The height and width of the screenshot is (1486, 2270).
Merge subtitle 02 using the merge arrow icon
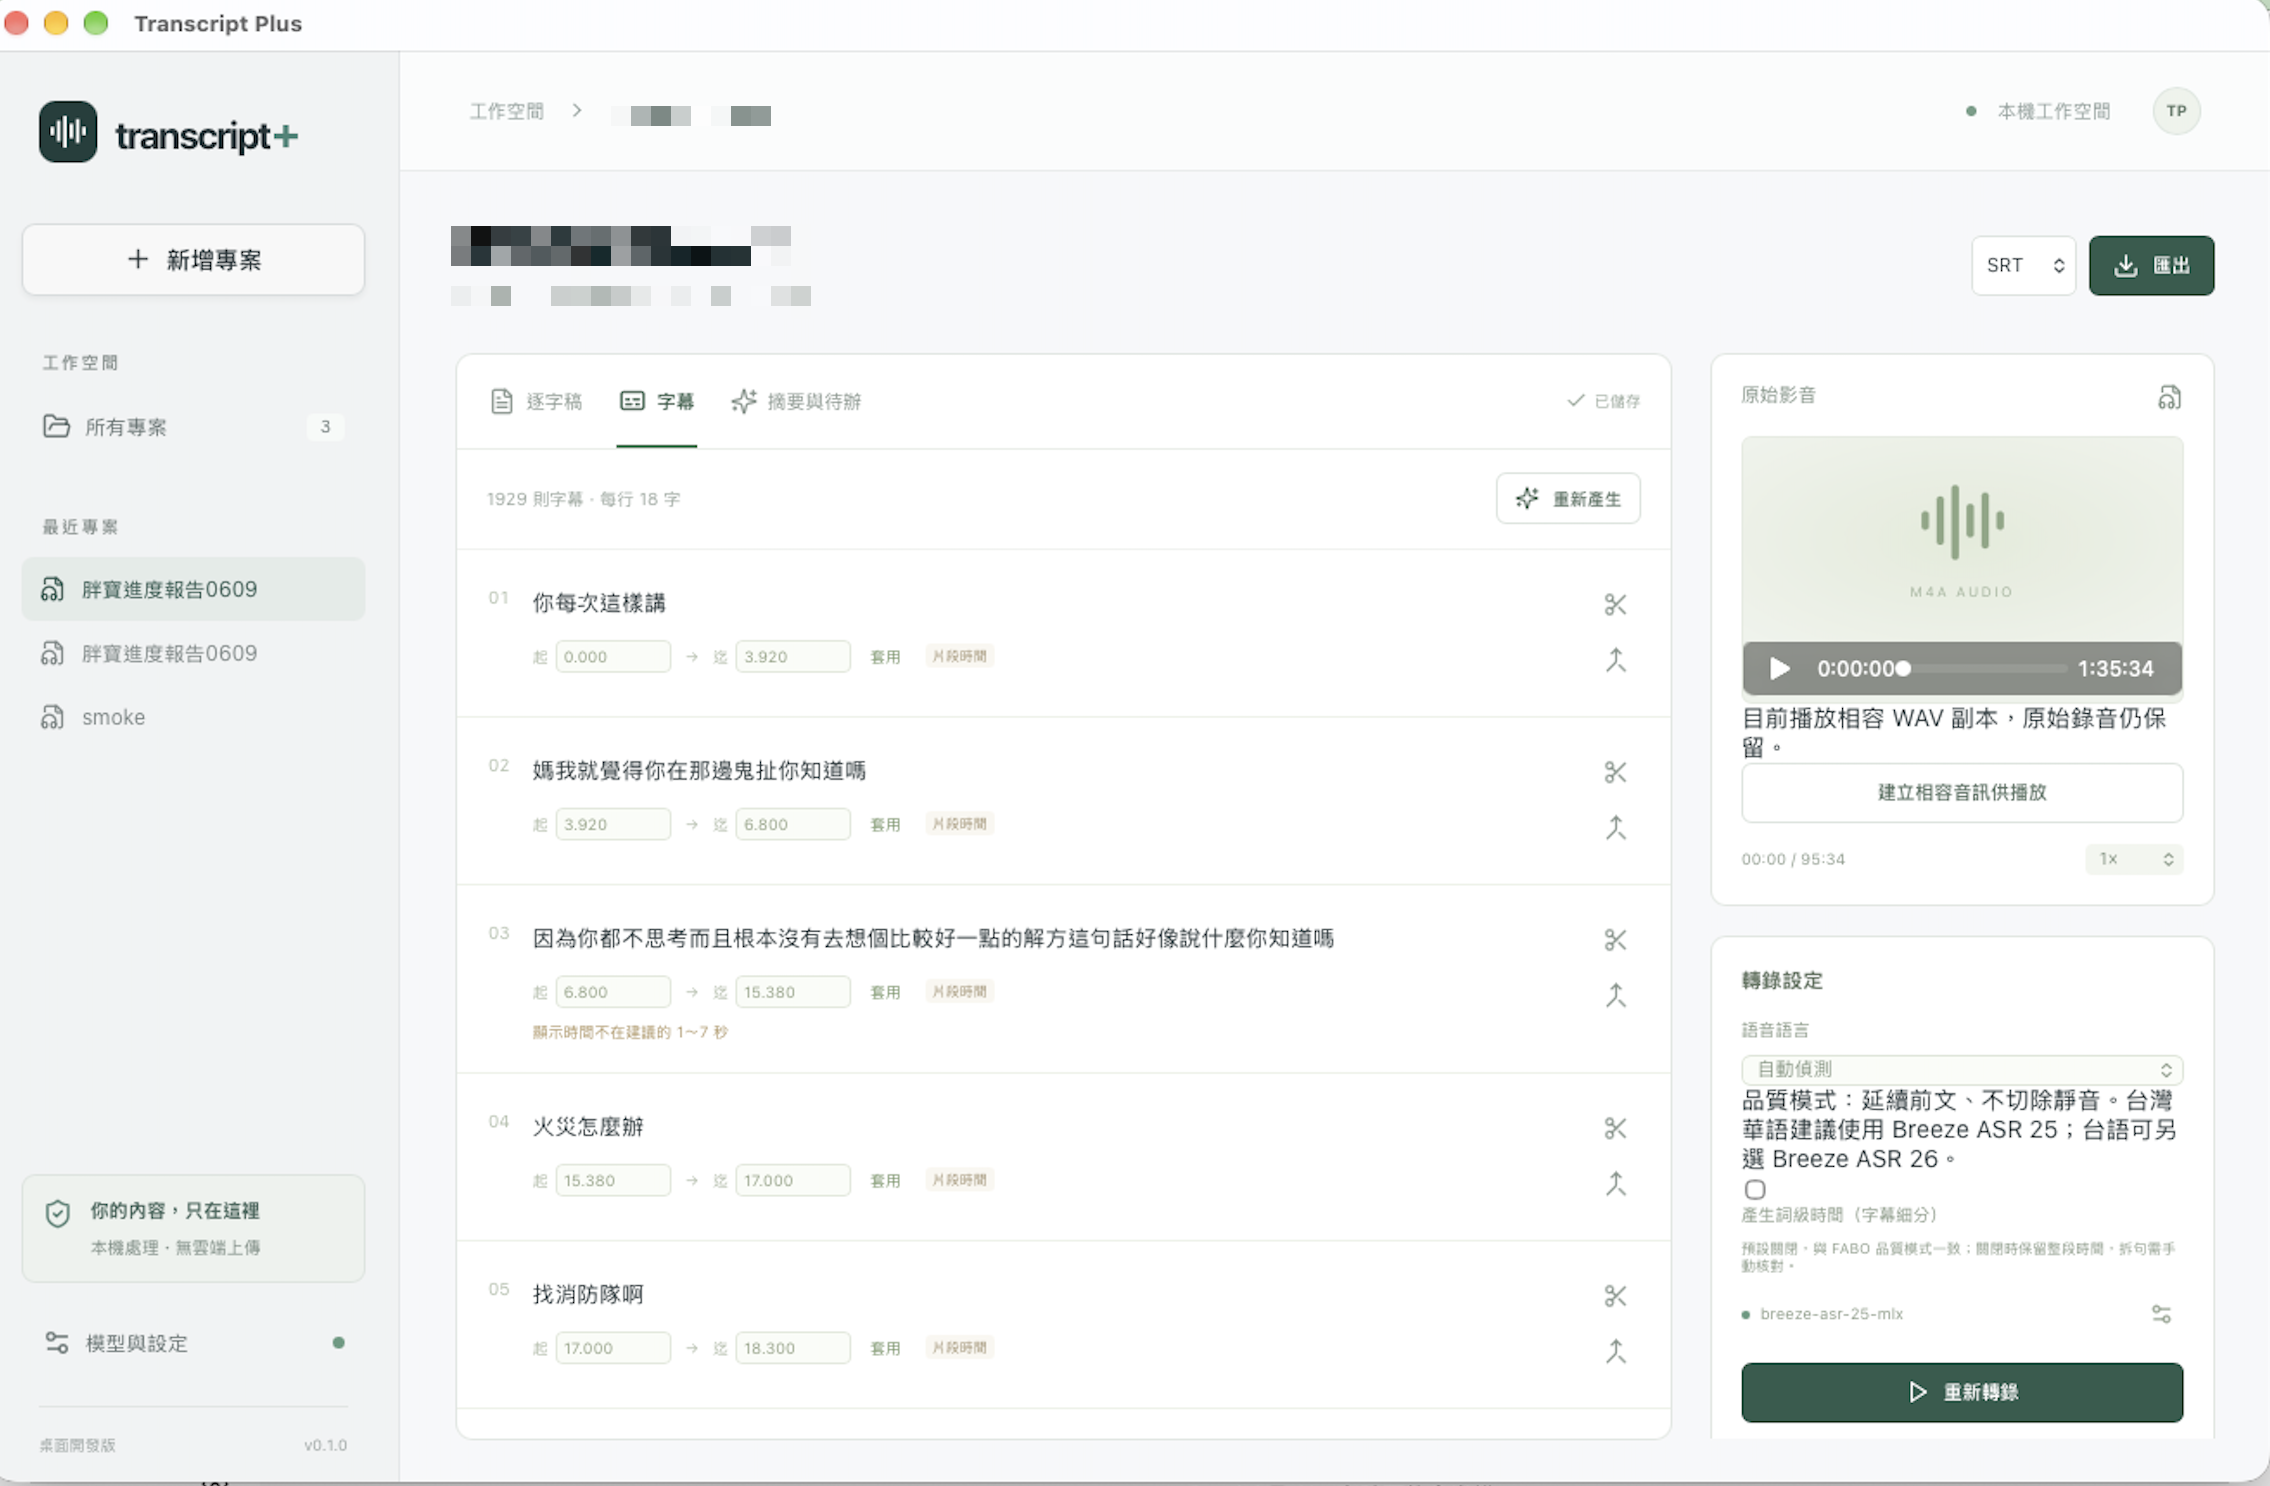1615,828
